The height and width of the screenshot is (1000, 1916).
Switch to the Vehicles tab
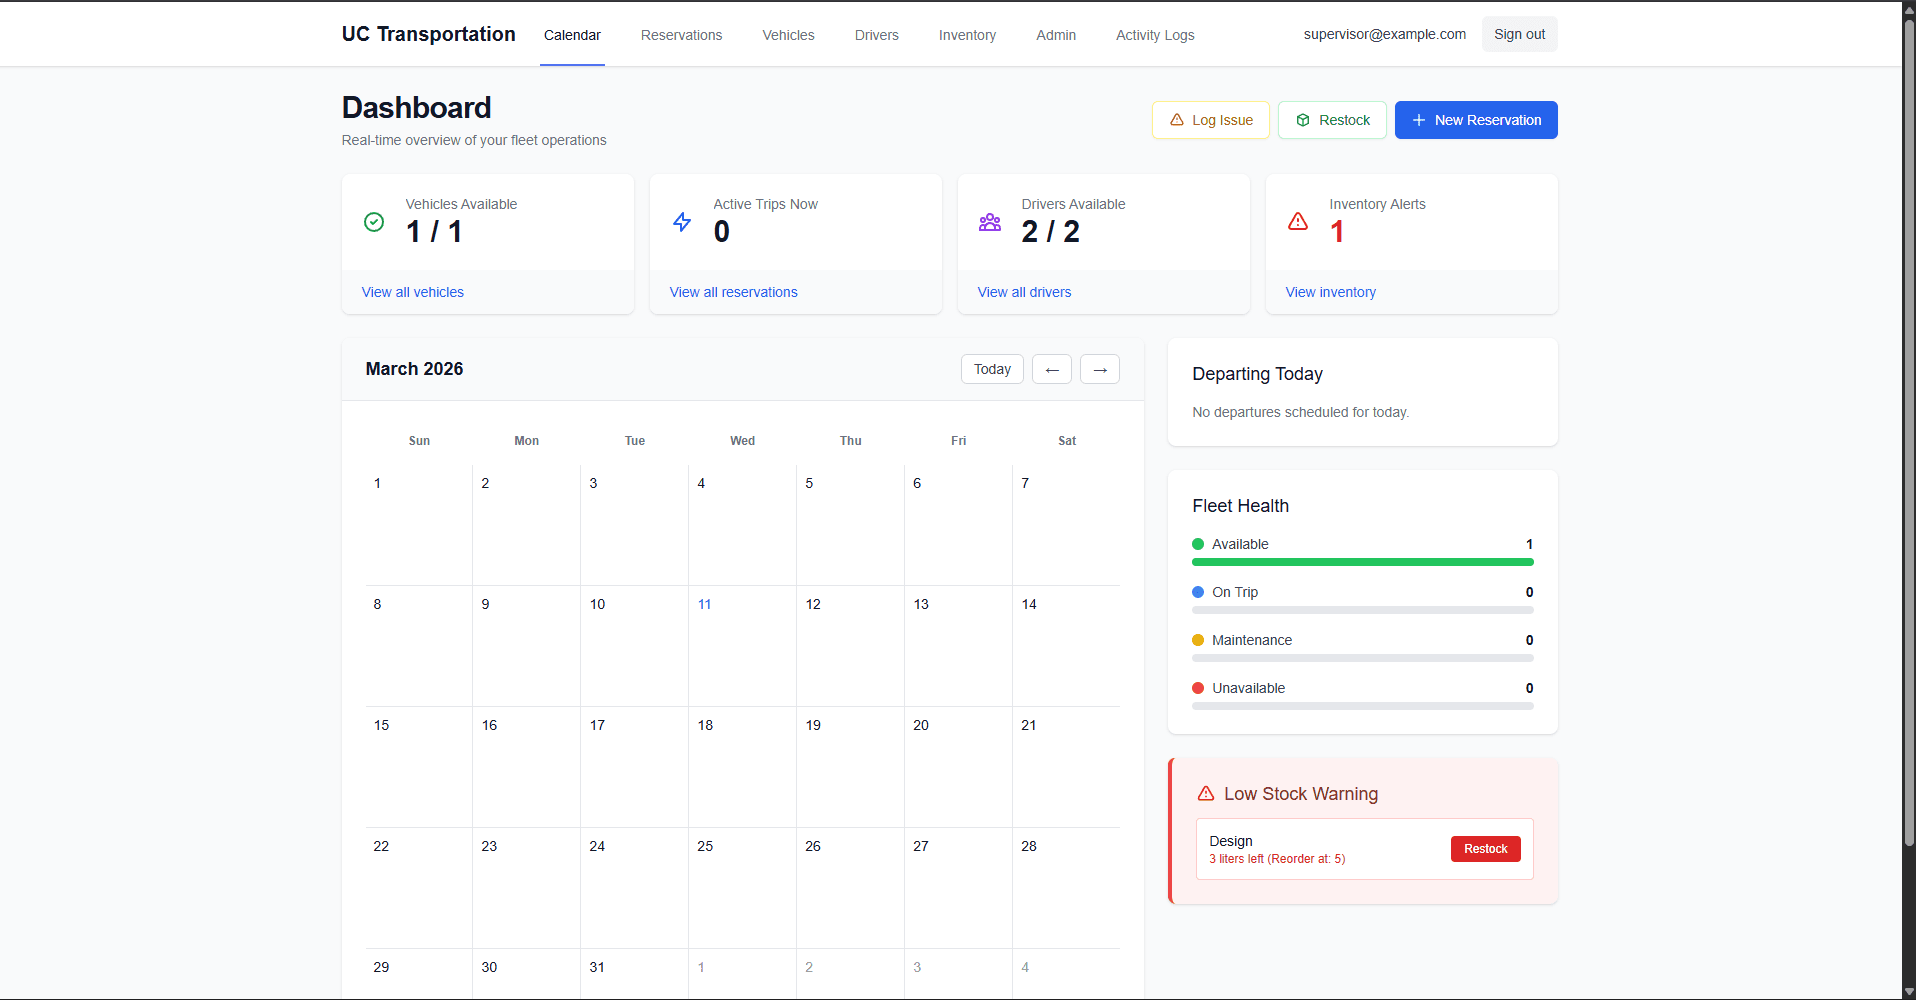[788, 35]
